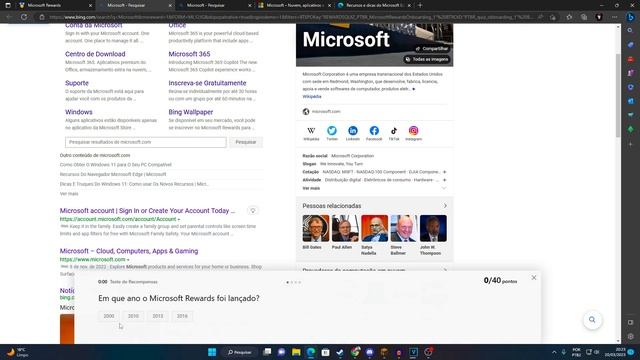
Task: Select answer 2010 in the quiz
Action: [133, 316]
